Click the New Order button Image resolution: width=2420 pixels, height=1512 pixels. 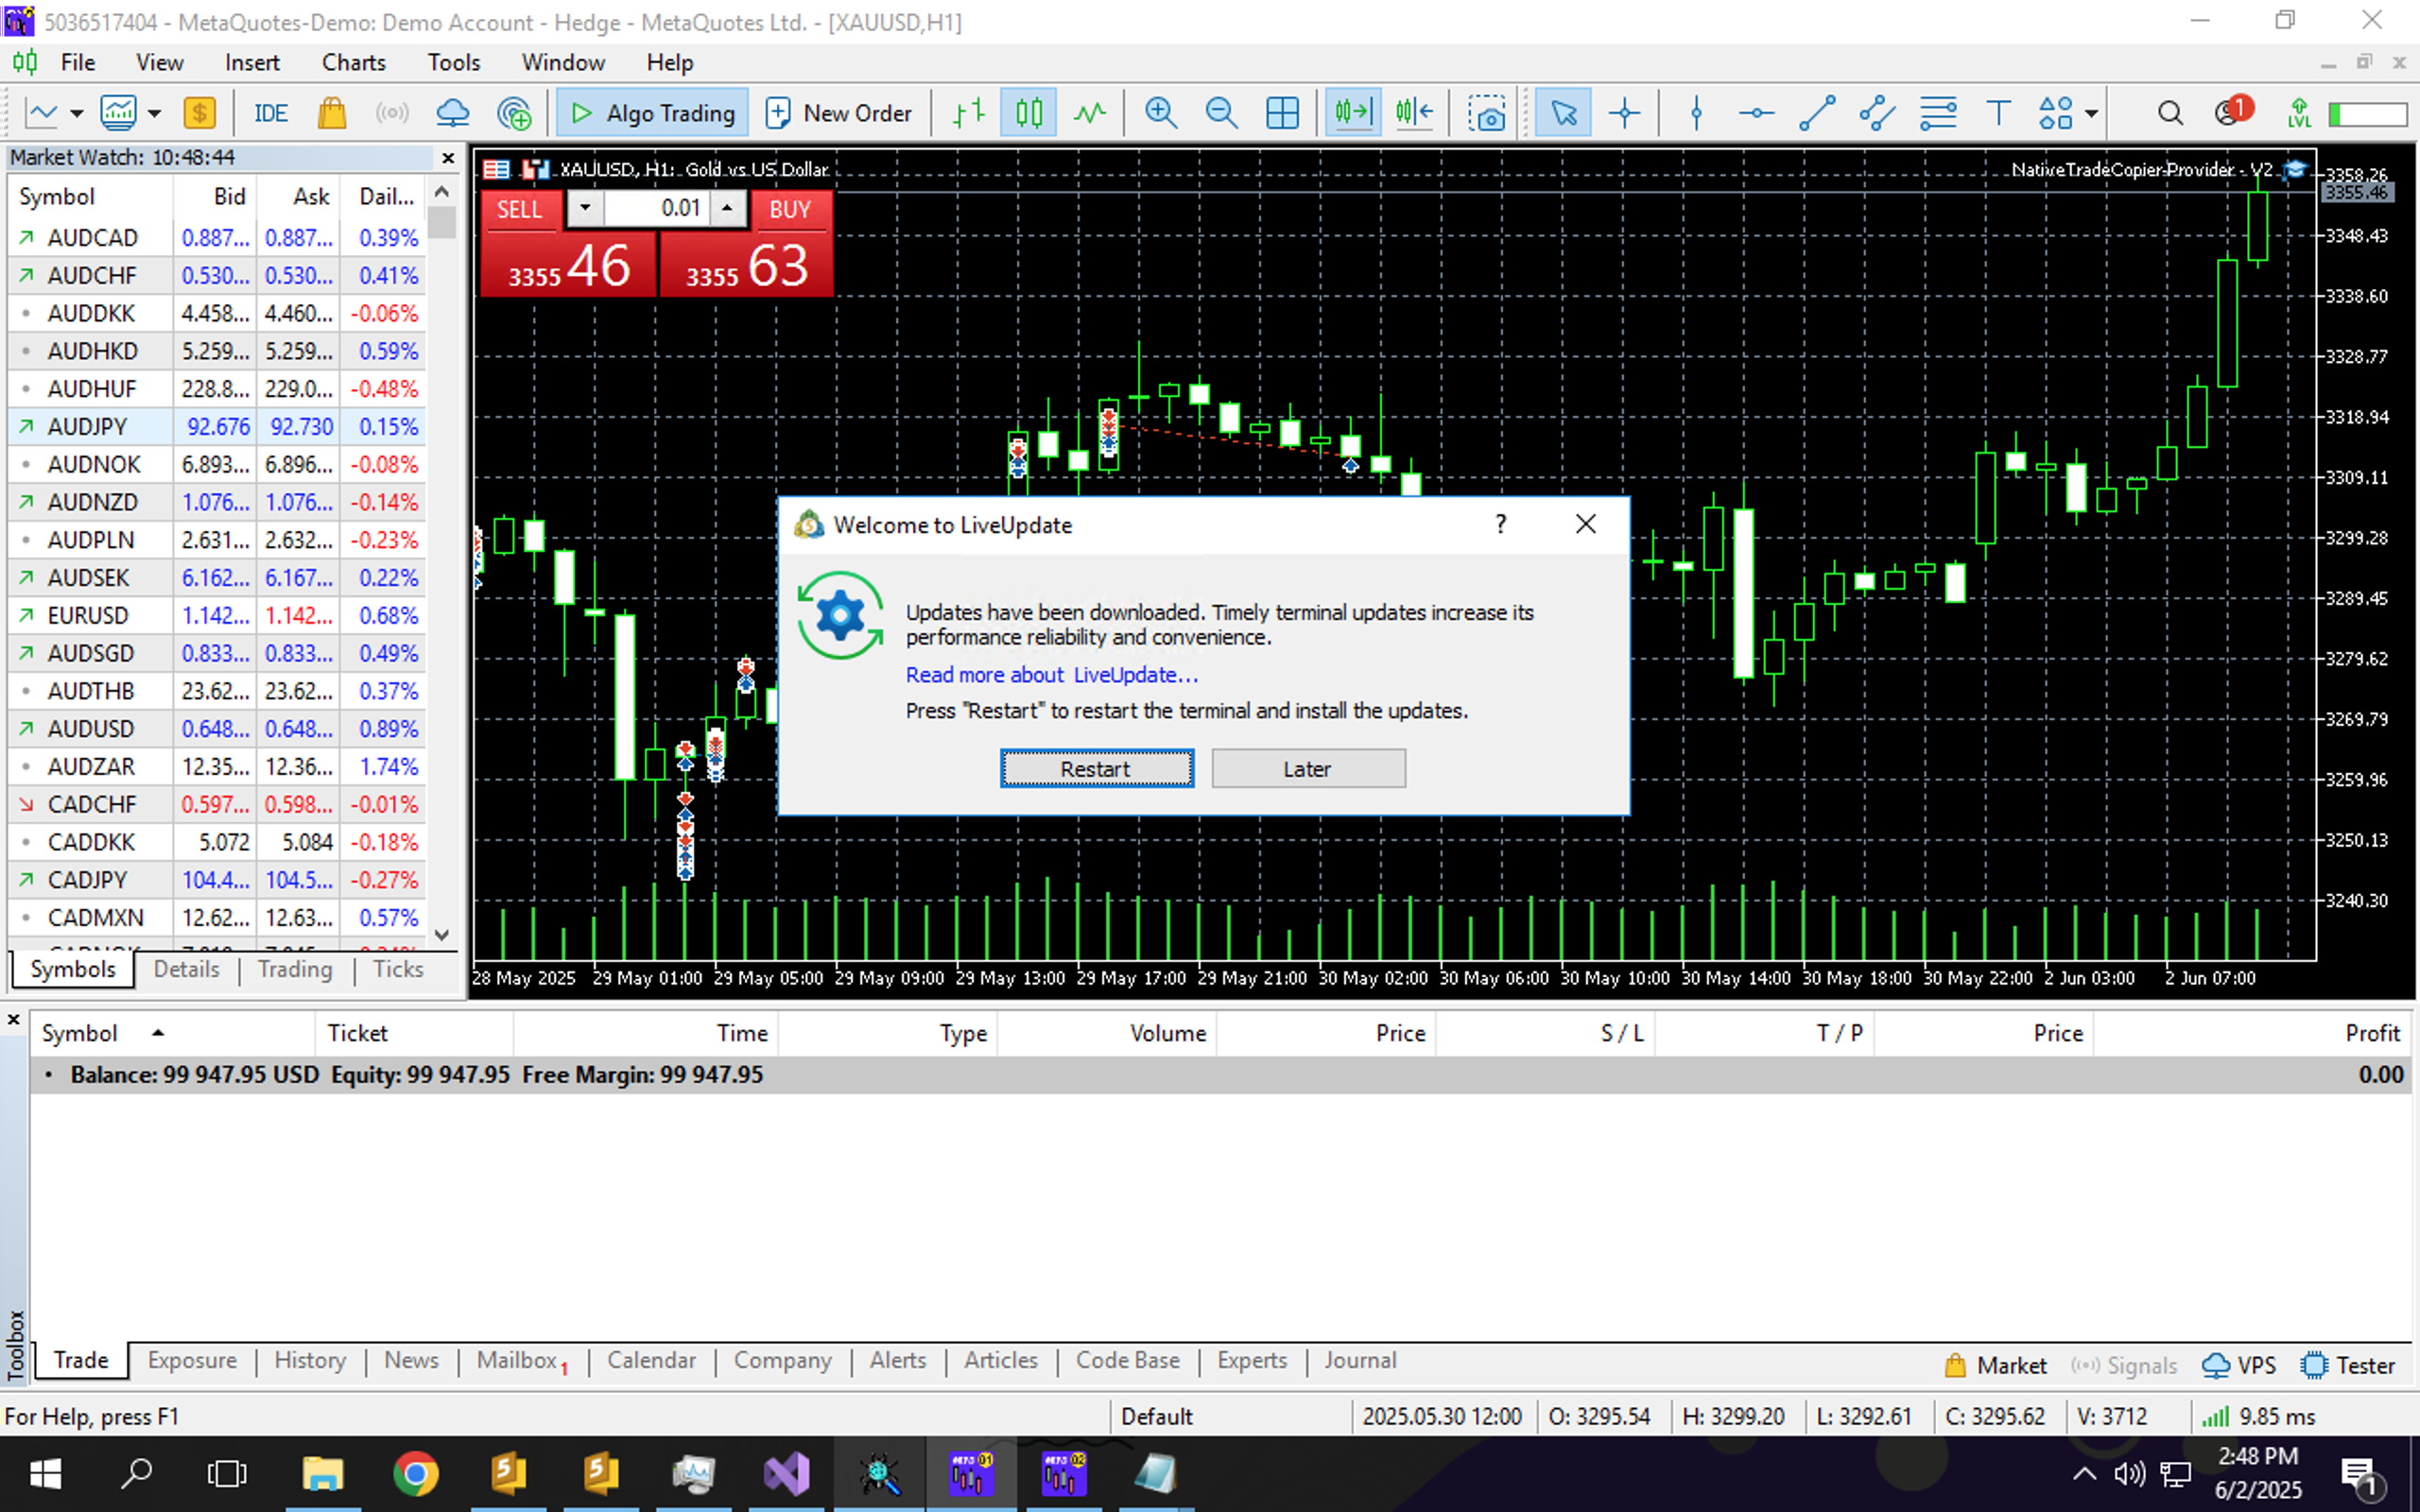[x=838, y=113]
